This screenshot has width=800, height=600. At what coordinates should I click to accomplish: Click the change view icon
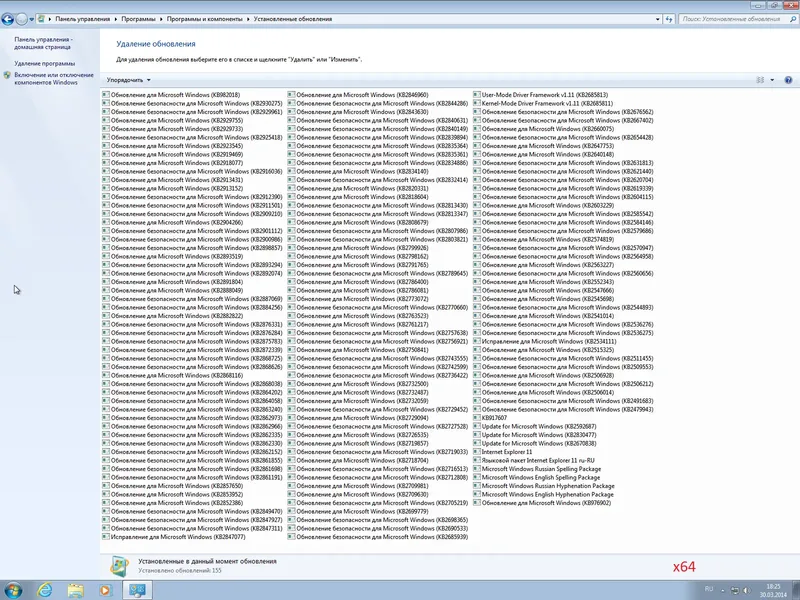point(760,80)
